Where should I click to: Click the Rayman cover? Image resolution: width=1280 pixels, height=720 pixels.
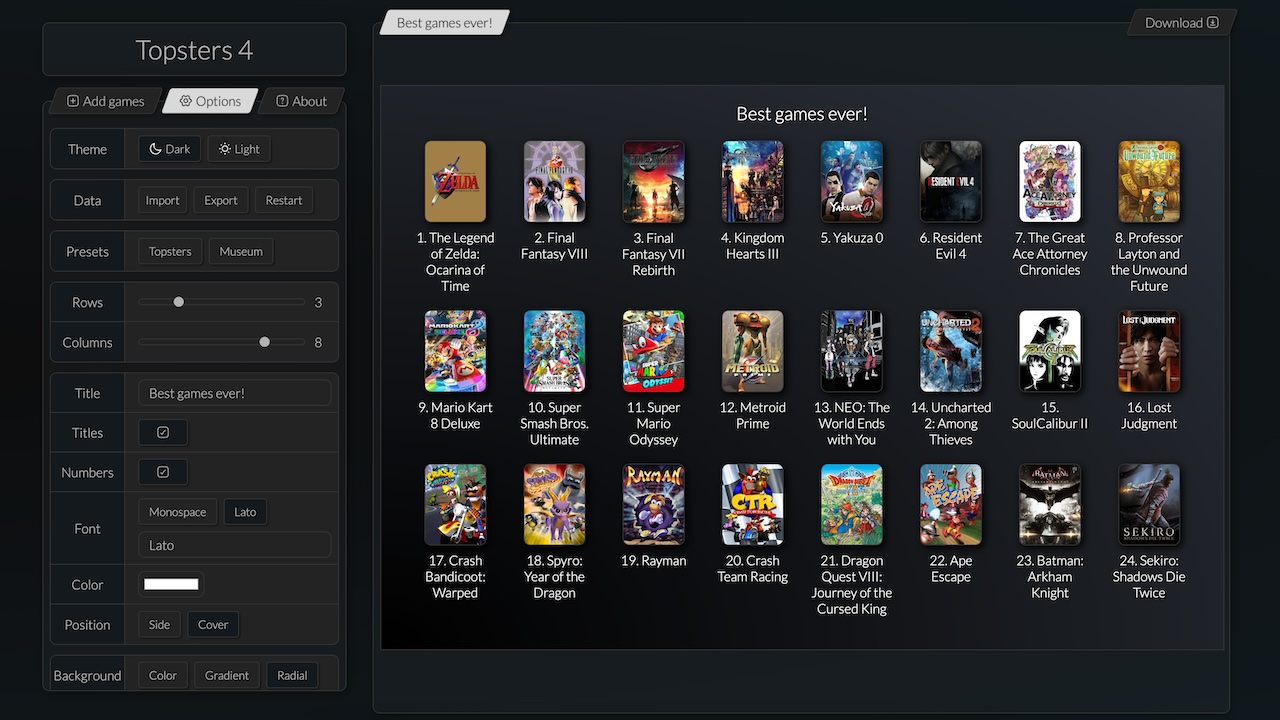click(x=653, y=504)
